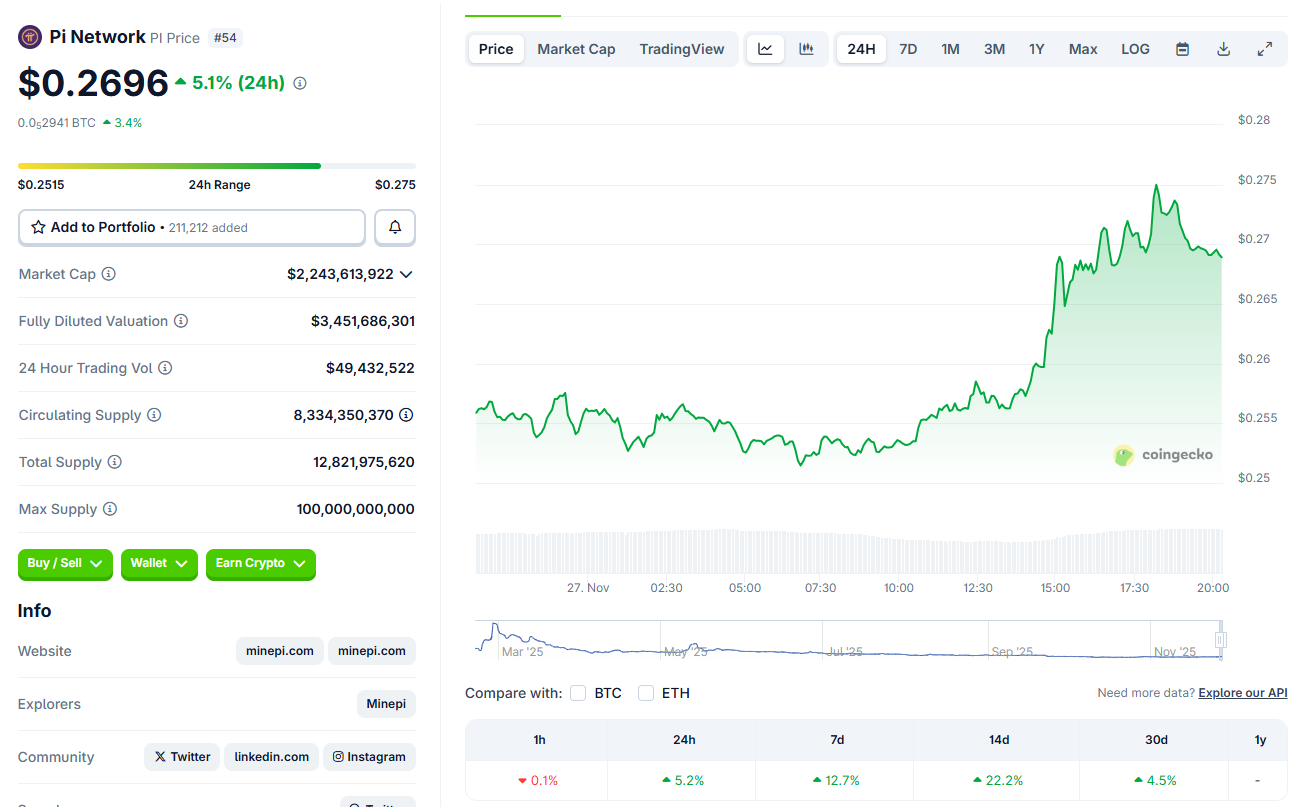Screen dimensions: 1294x811
Task: Click the $3,451,686,301 valuation value
Action: click(363, 321)
